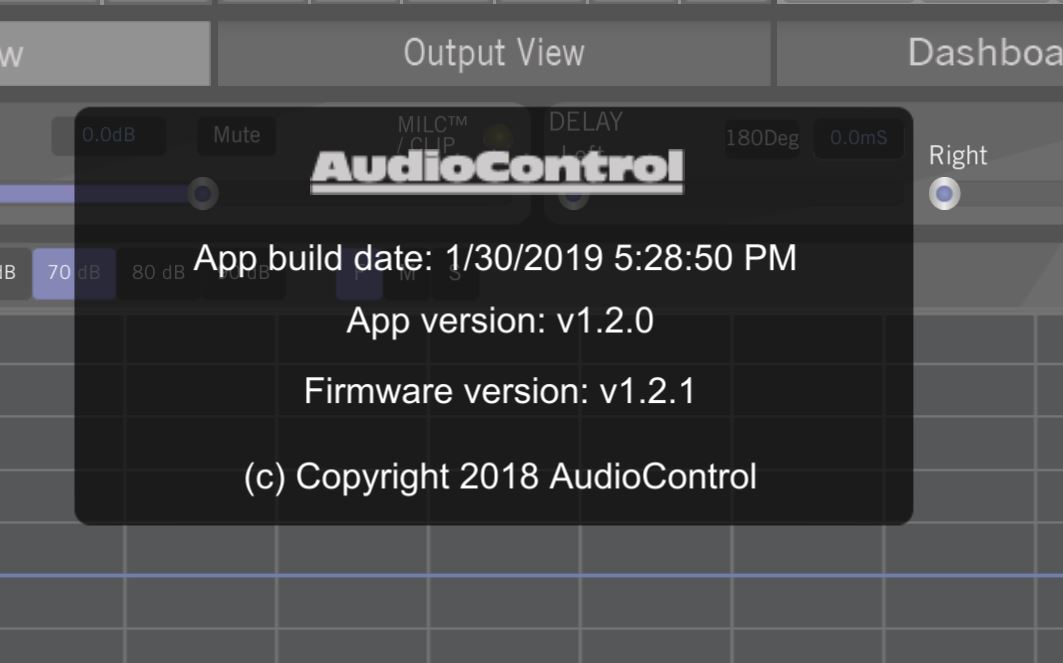This screenshot has width=1063, height=663.
Task: Select the 90 dB button behind the dialog
Action: (243, 273)
